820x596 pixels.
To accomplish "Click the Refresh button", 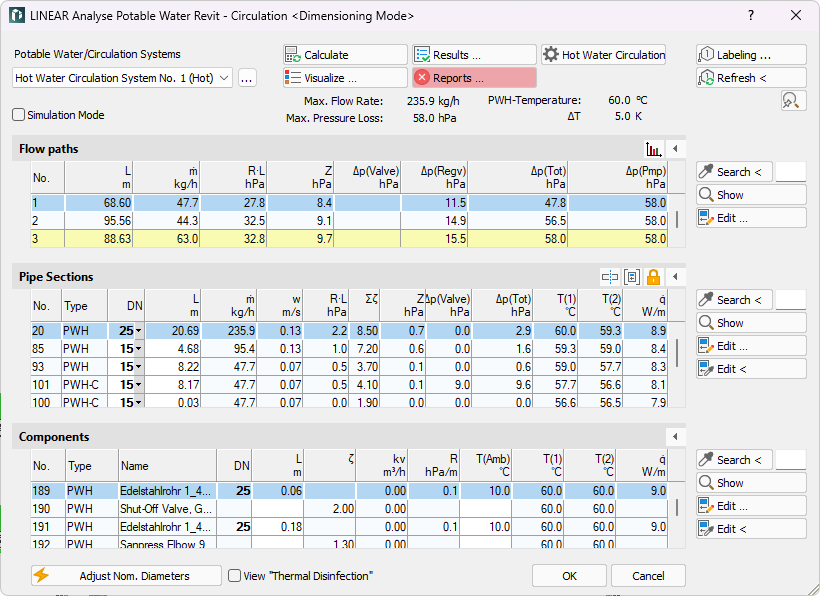I will (x=751, y=78).
